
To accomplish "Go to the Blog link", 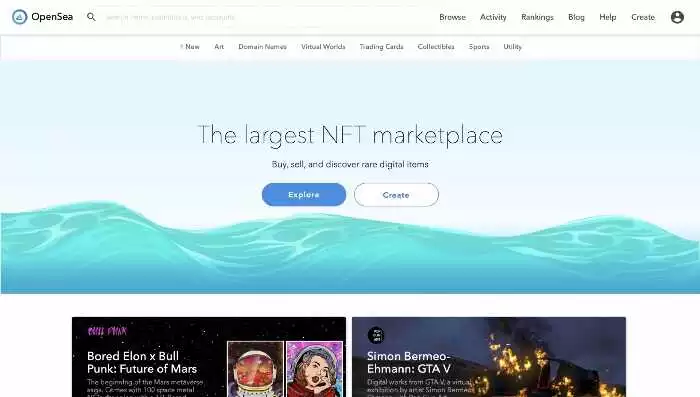I will (x=576, y=17).
